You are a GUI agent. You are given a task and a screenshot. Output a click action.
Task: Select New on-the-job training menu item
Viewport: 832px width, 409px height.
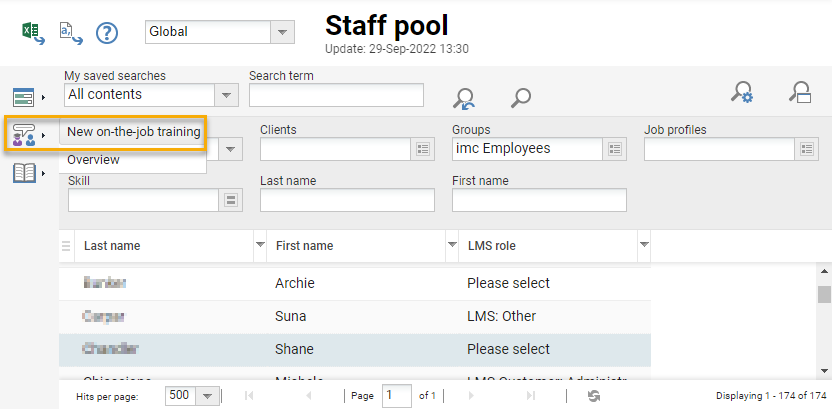click(x=133, y=132)
